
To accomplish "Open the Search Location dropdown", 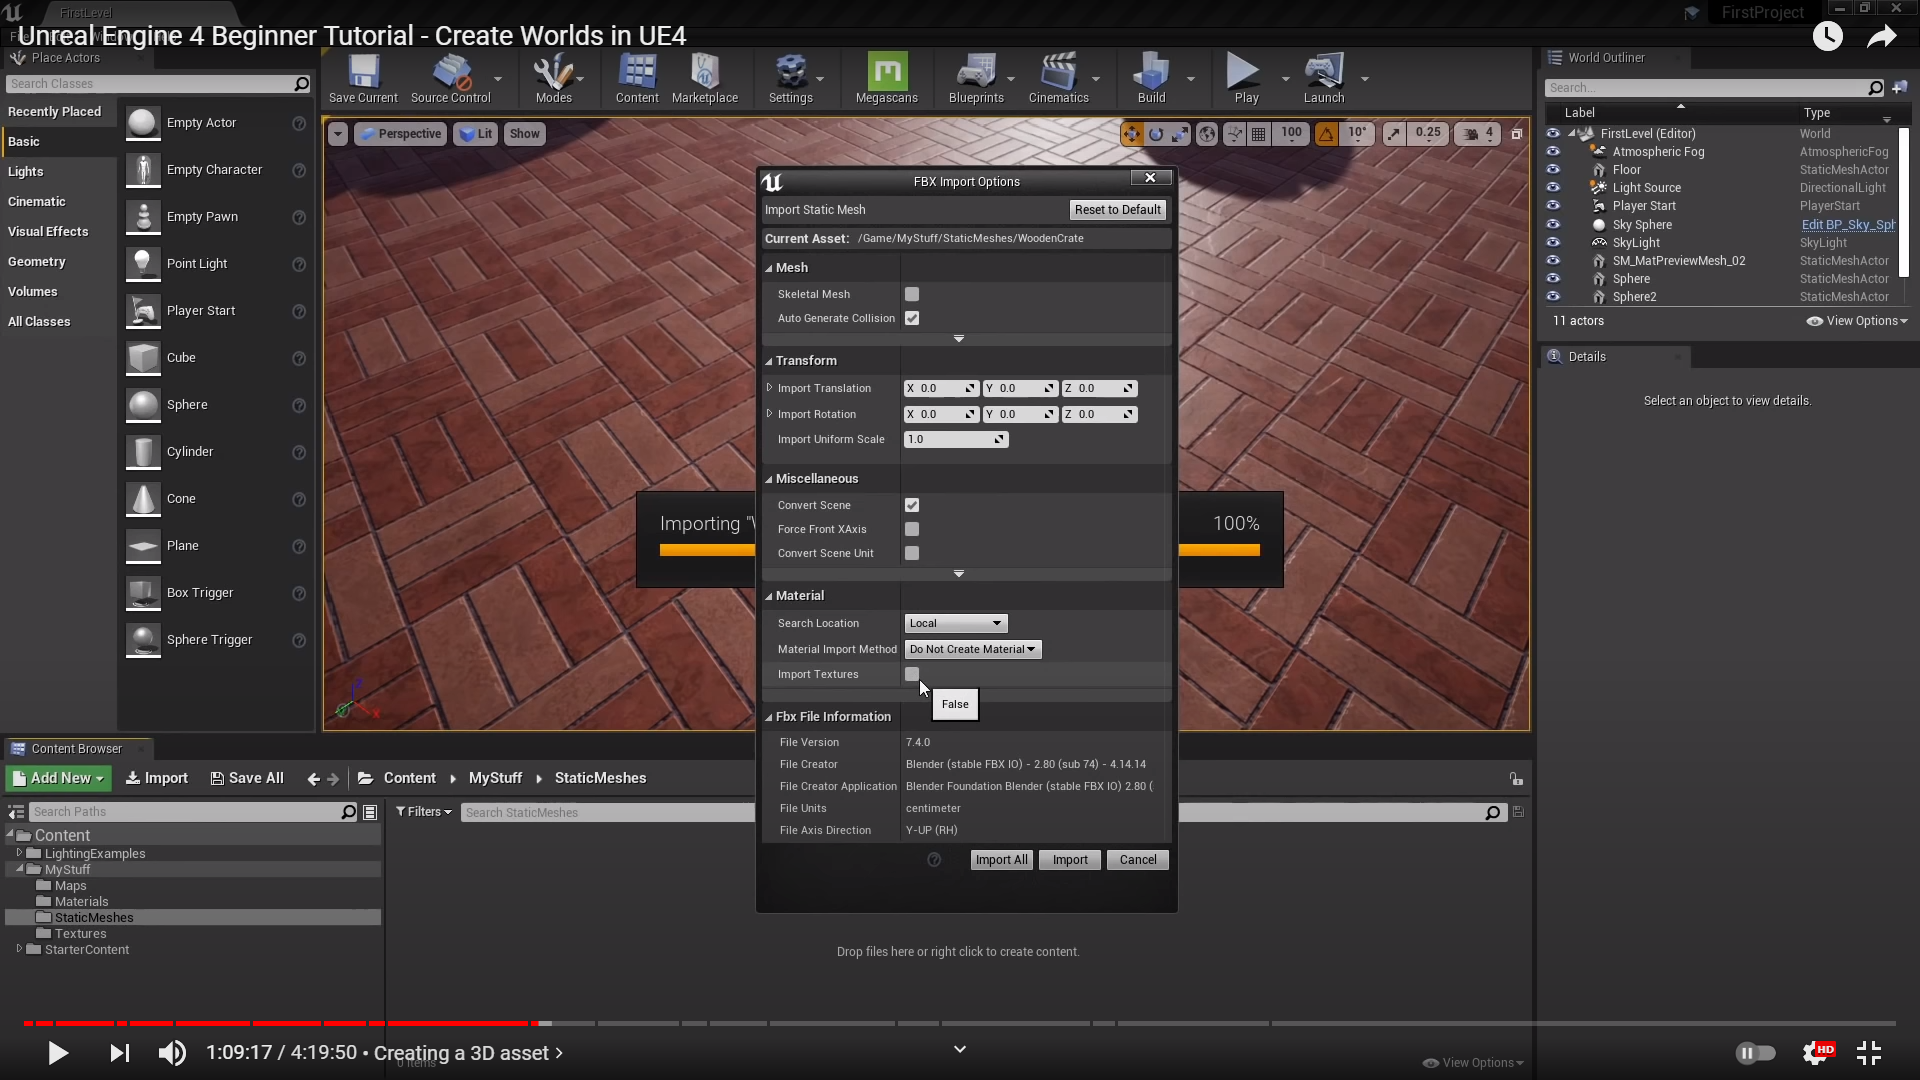I will tap(955, 623).
